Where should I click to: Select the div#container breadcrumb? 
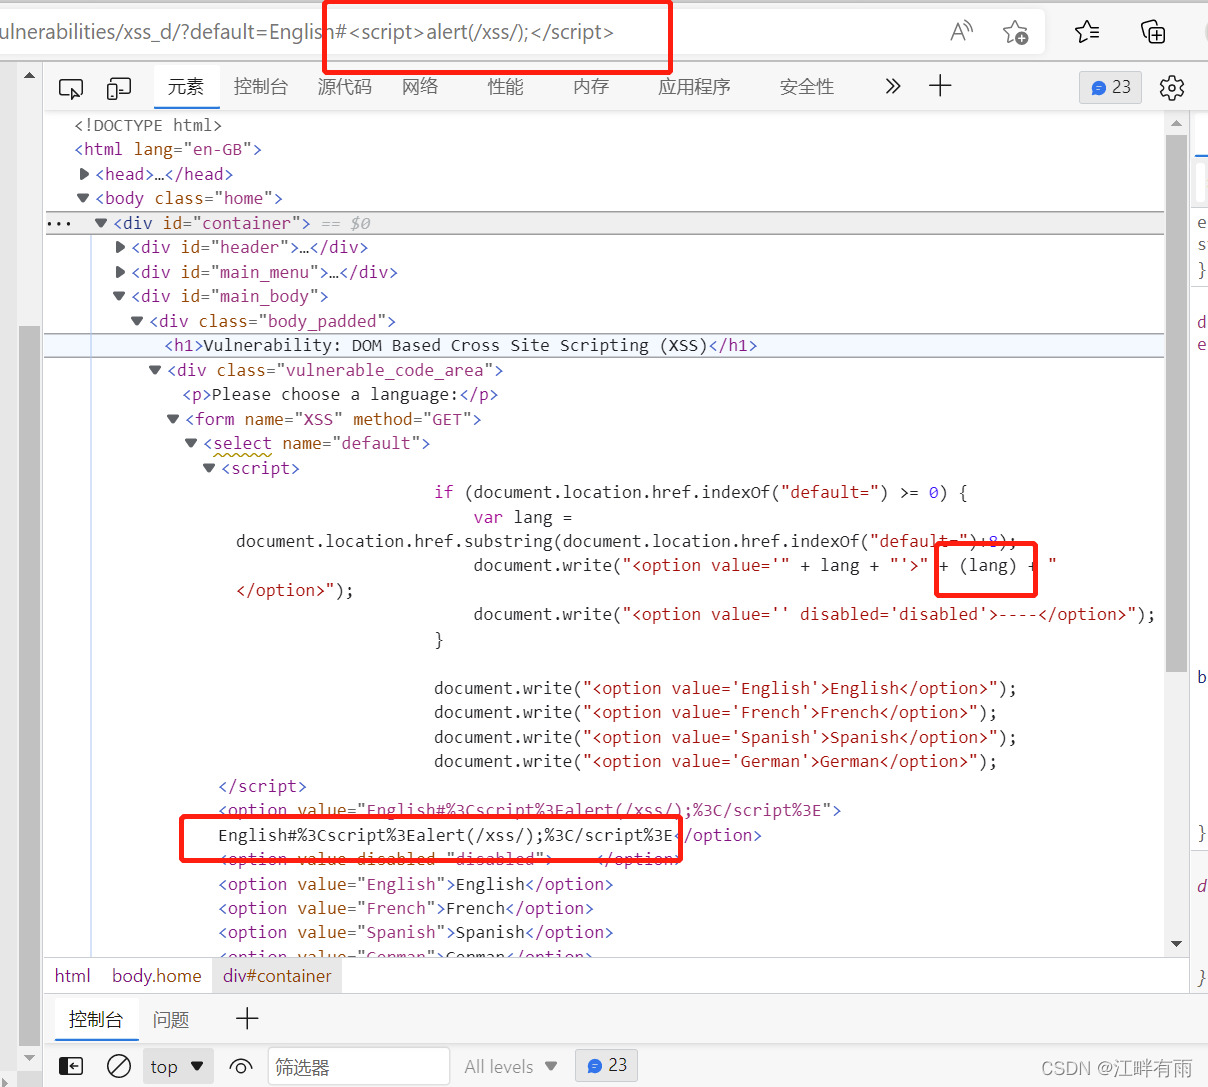(x=277, y=976)
